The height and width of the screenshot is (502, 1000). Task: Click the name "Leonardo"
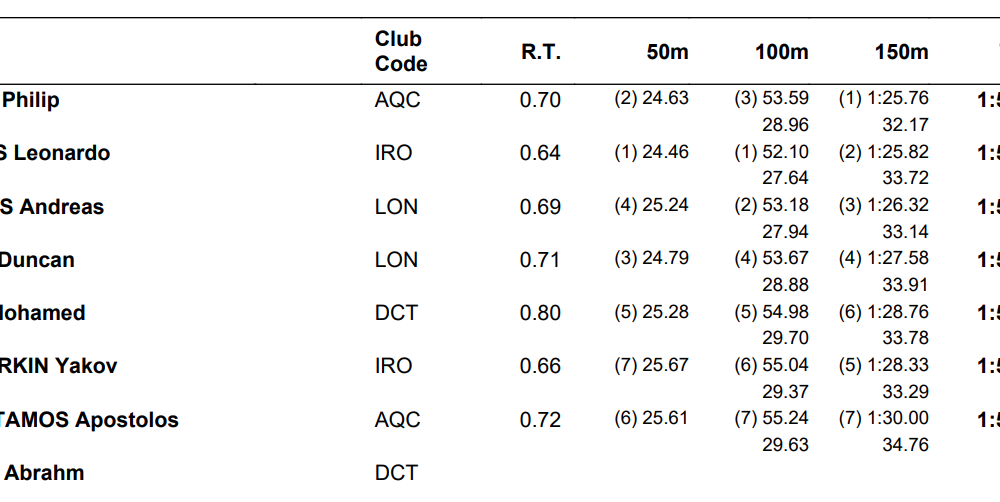pos(60,153)
